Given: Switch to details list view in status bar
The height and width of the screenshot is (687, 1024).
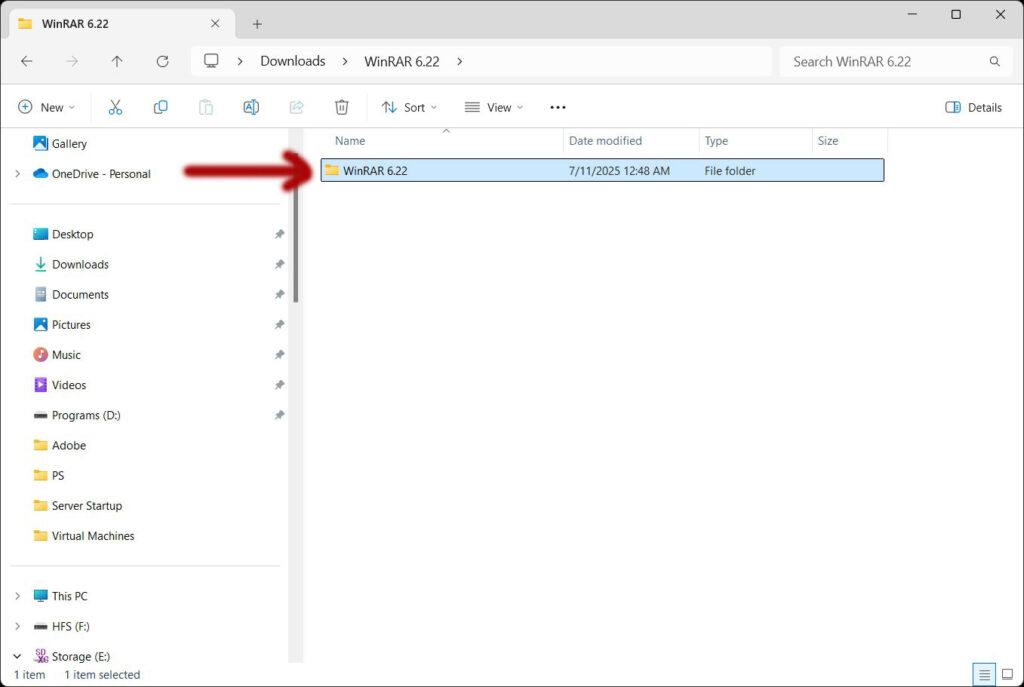Looking at the screenshot, I should tap(984, 674).
